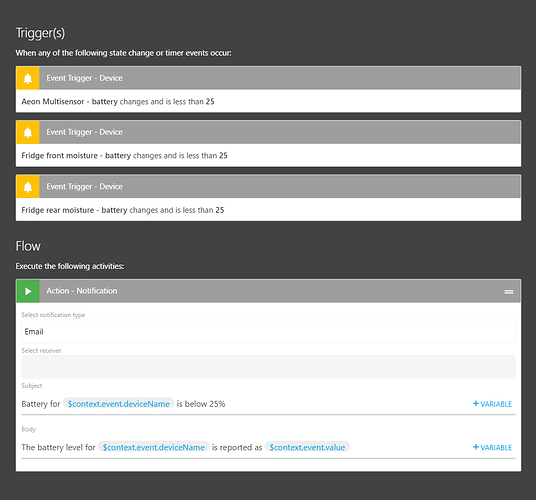Open the Email notification type dropdown
The width and height of the screenshot is (536, 500).
tap(268, 332)
